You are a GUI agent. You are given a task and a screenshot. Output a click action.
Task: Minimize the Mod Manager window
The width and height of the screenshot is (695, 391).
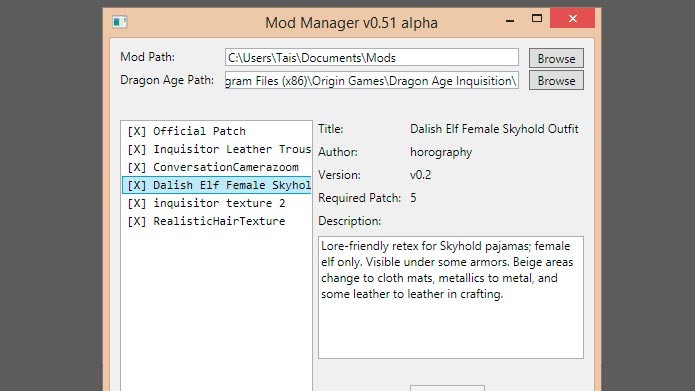pos(510,20)
